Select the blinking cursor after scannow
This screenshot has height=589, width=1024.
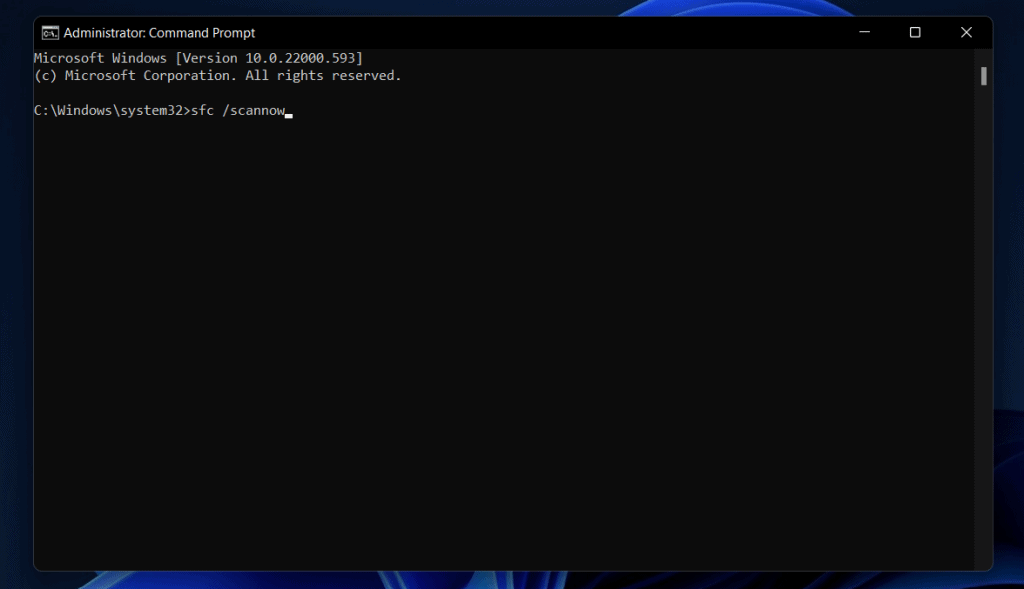click(x=289, y=113)
